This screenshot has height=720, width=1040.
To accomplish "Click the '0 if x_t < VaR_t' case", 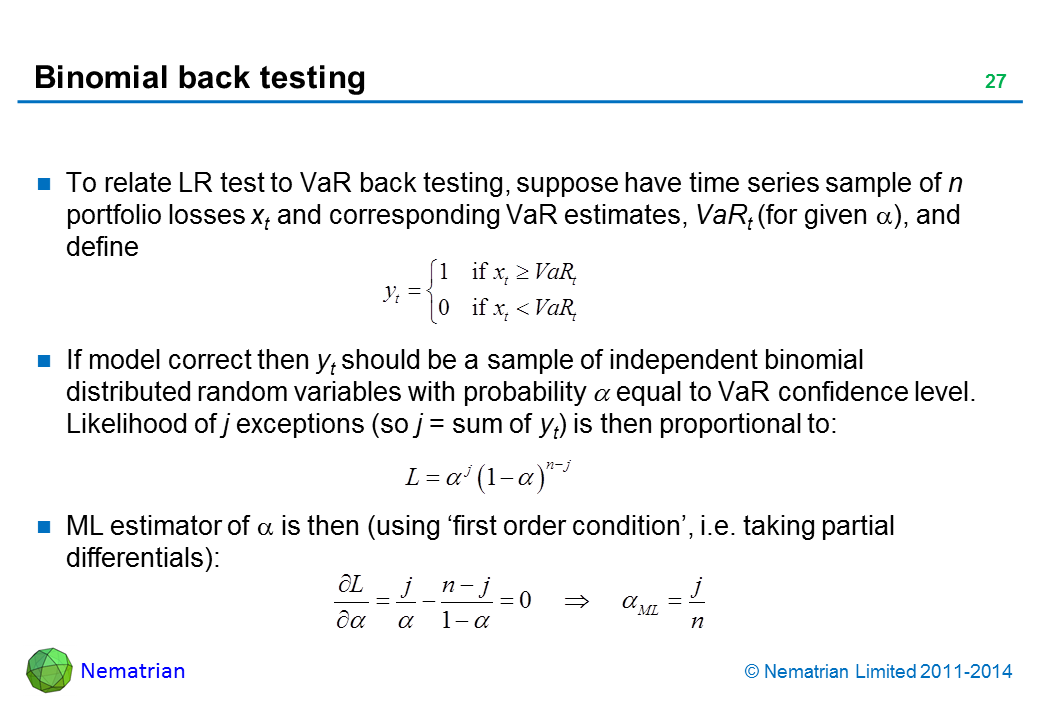I will point(507,309).
